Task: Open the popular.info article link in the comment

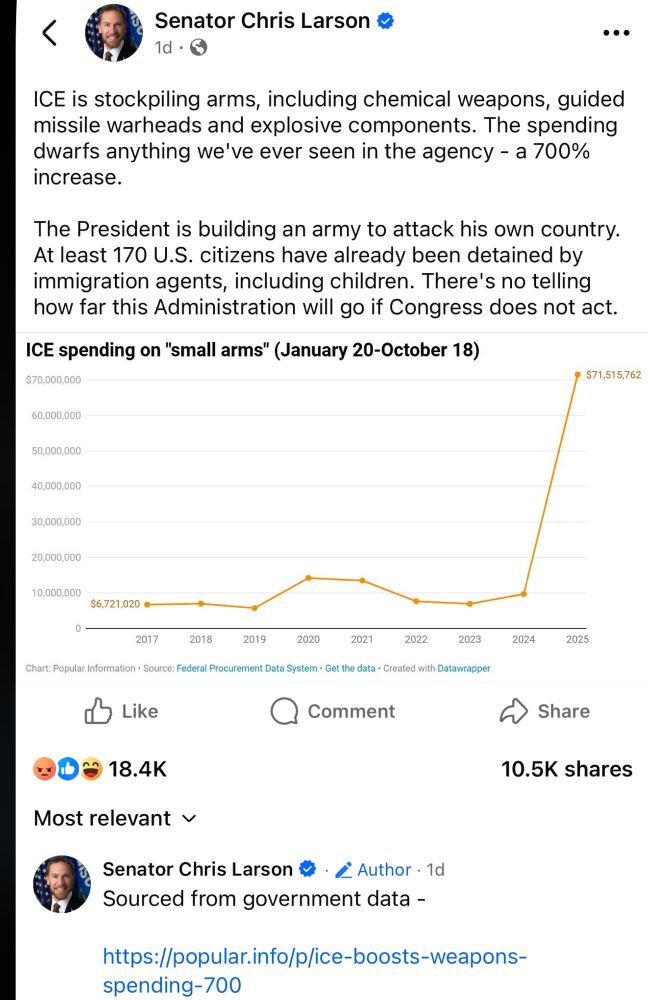Action: pos(315,970)
